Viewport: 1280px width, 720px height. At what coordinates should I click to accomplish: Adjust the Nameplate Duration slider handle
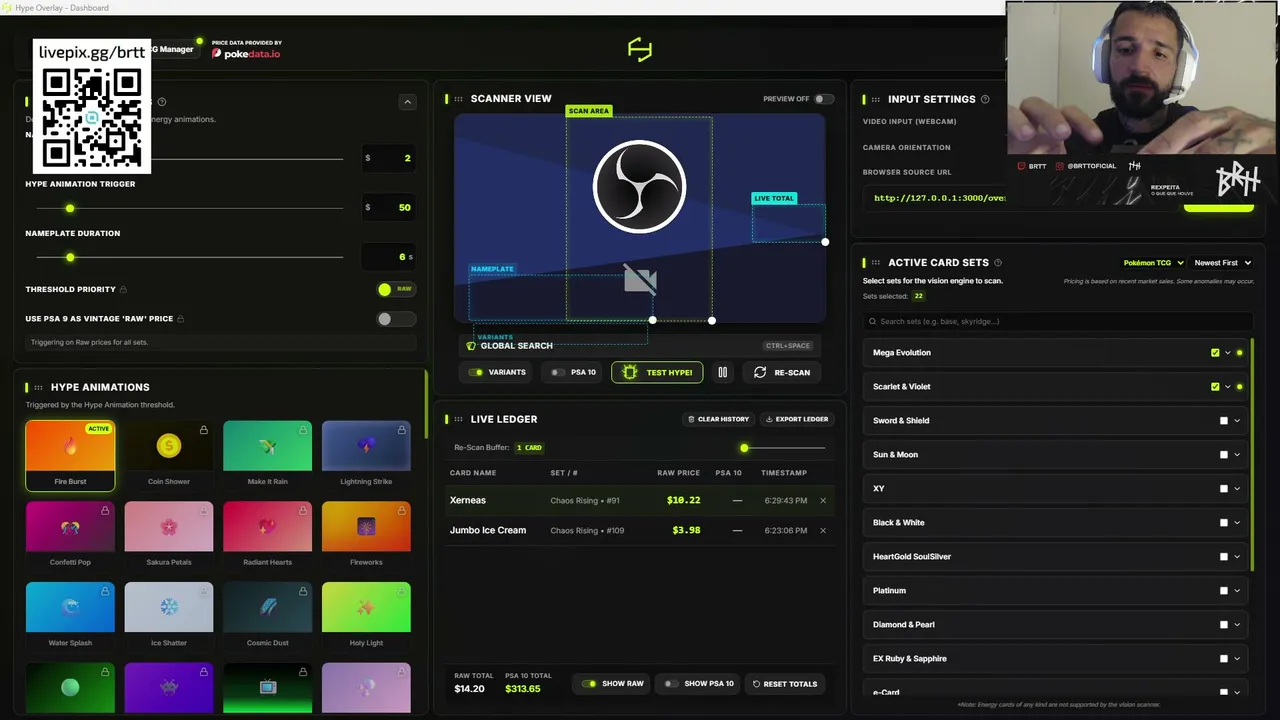click(x=70, y=257)
